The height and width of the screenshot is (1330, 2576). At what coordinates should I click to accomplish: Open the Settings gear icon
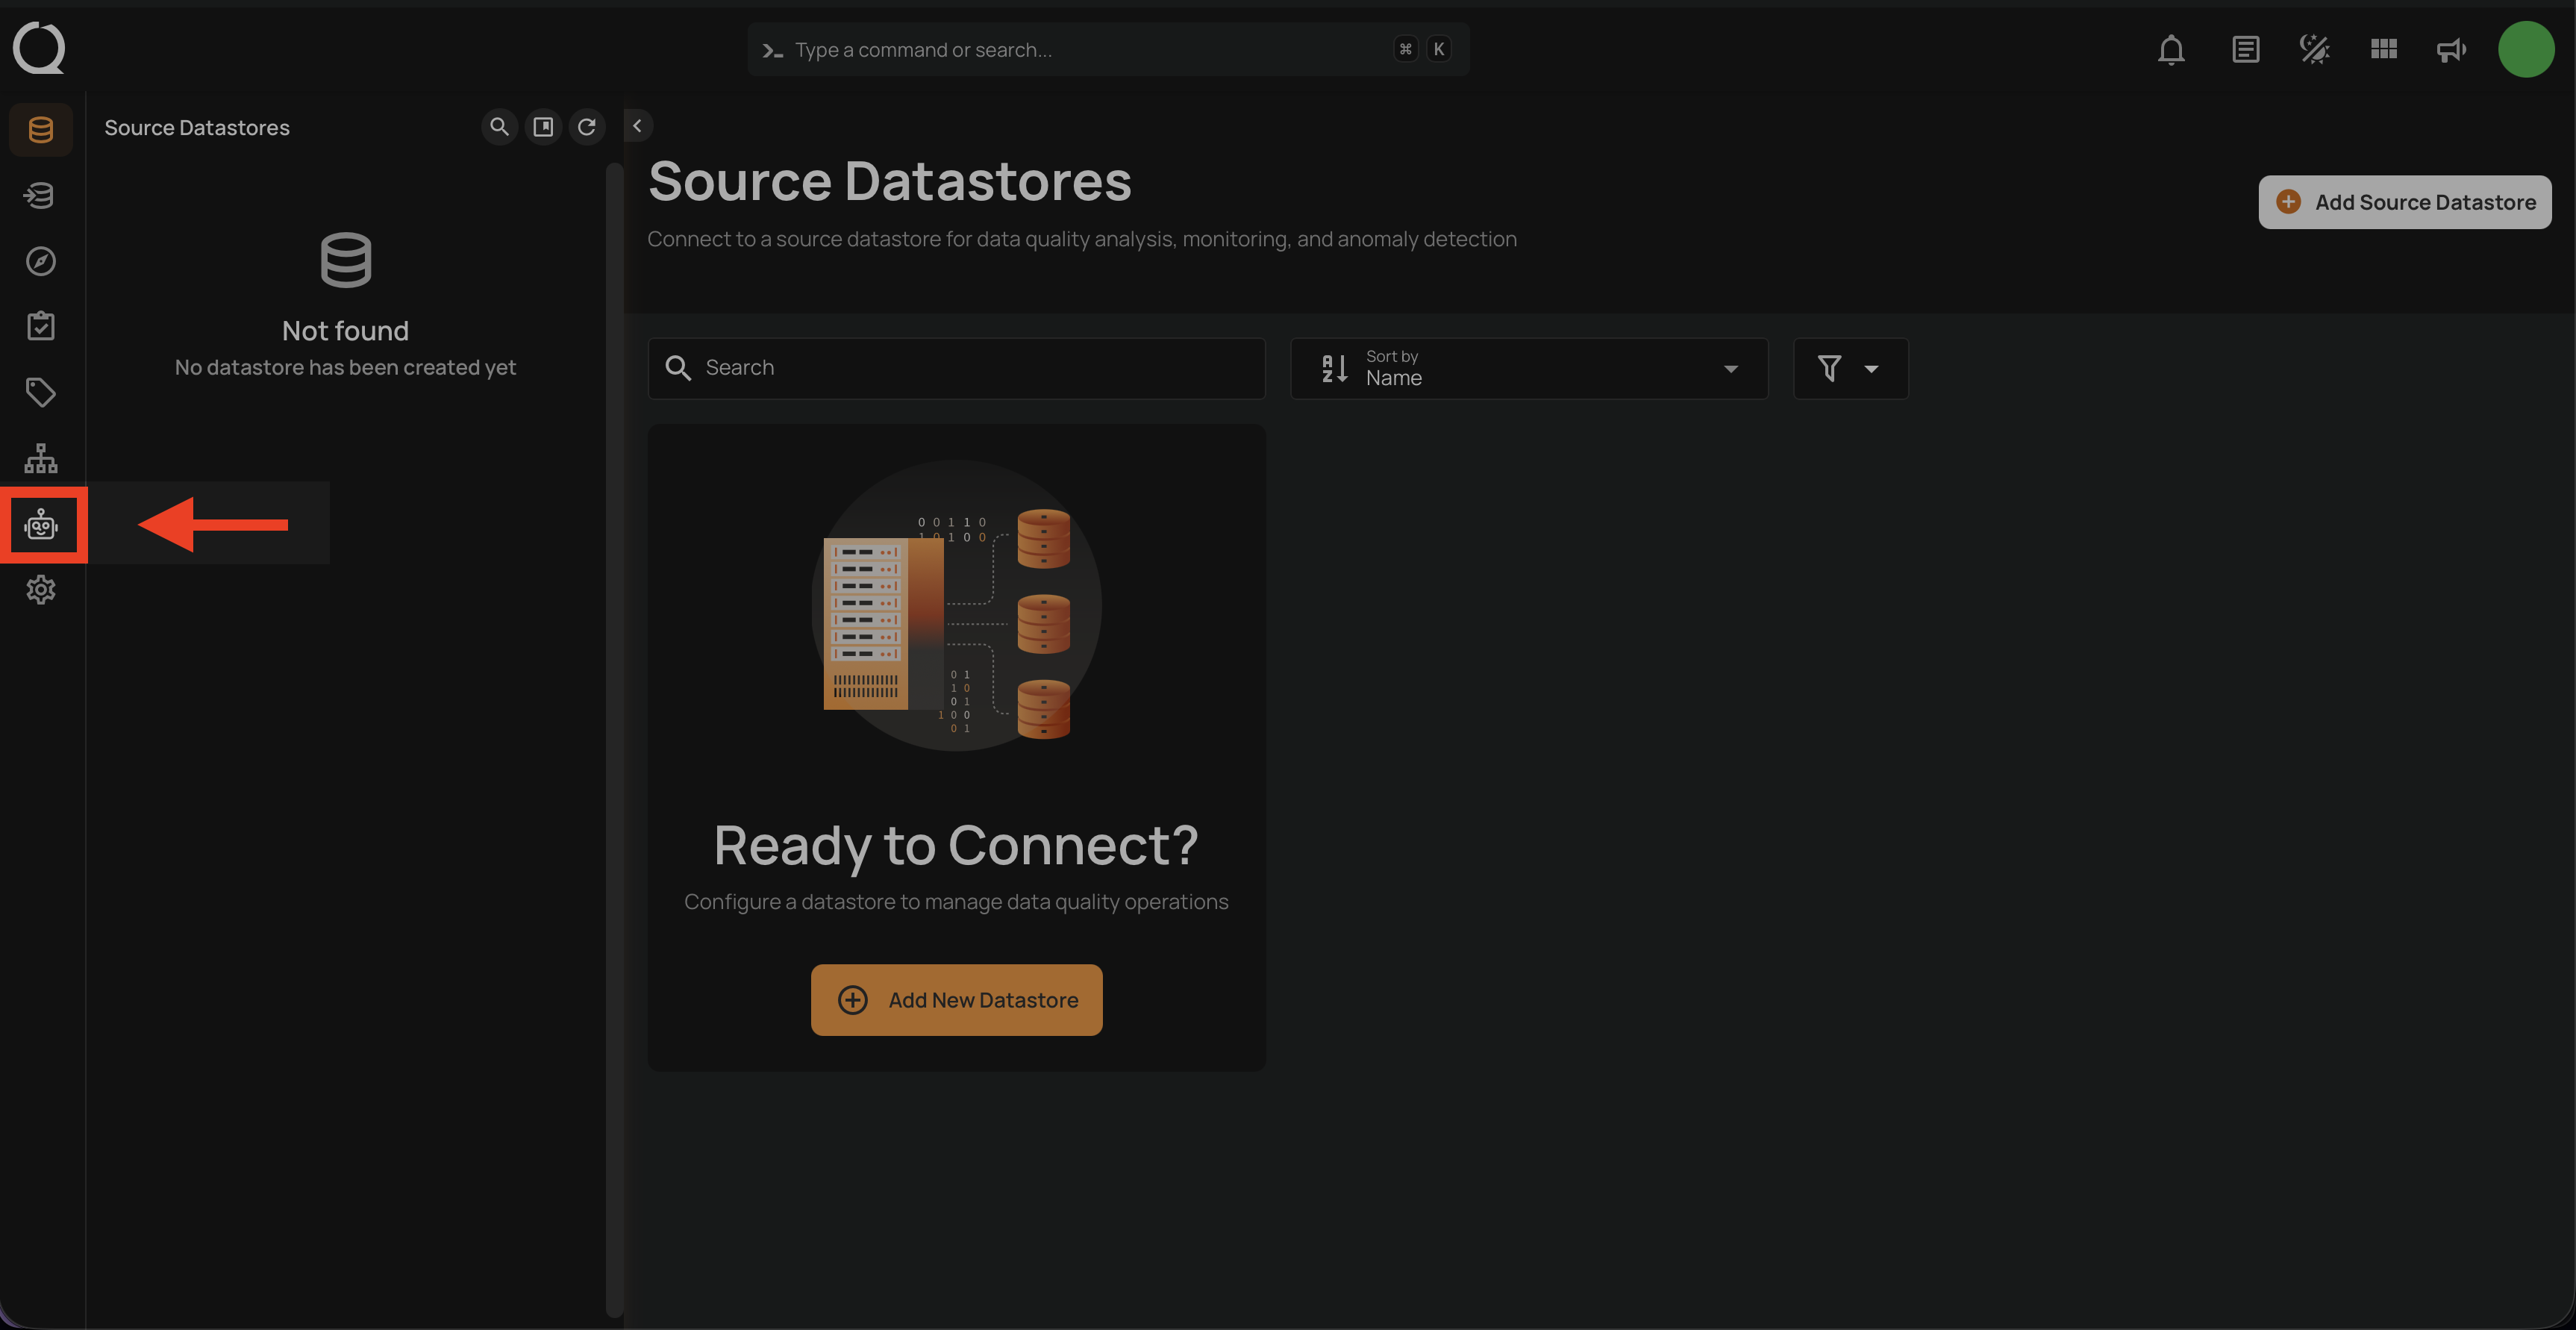point(41,590)
